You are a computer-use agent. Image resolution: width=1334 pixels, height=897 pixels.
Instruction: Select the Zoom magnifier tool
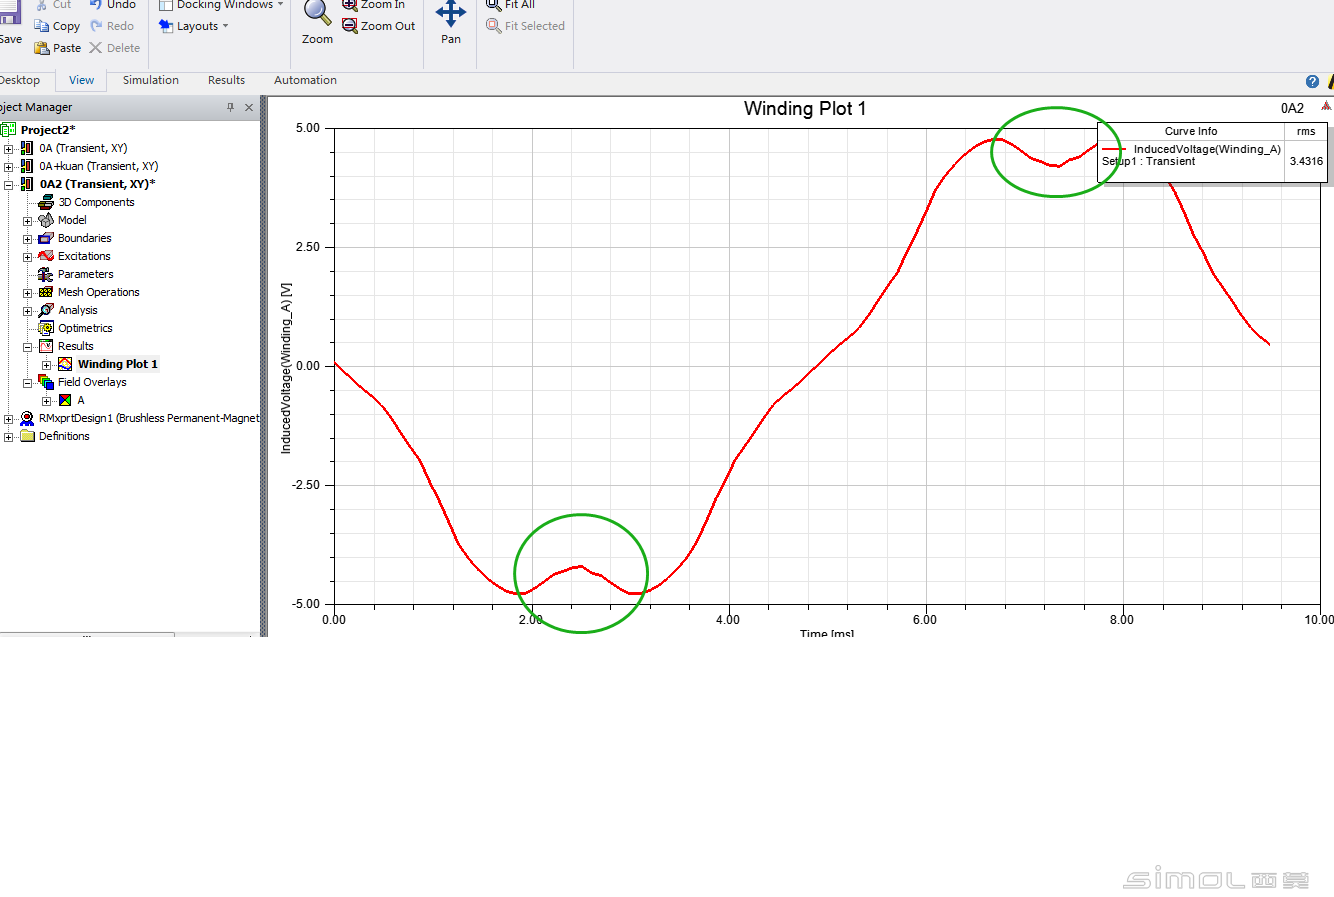point(317,22)
